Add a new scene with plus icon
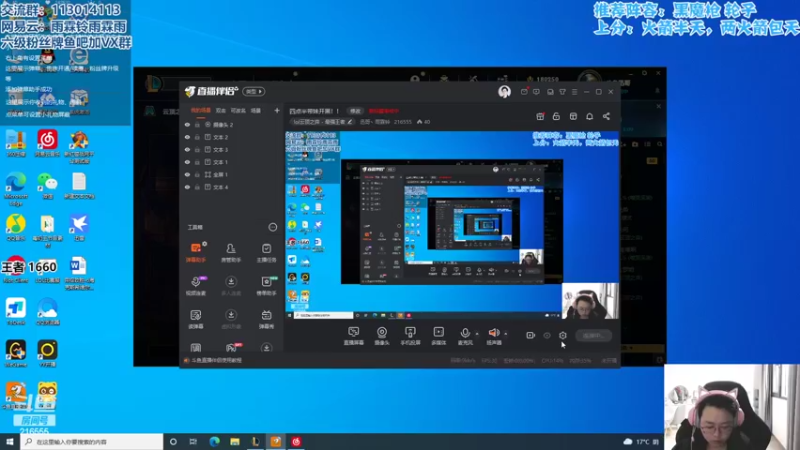800x450 pixels. (277, 110)
